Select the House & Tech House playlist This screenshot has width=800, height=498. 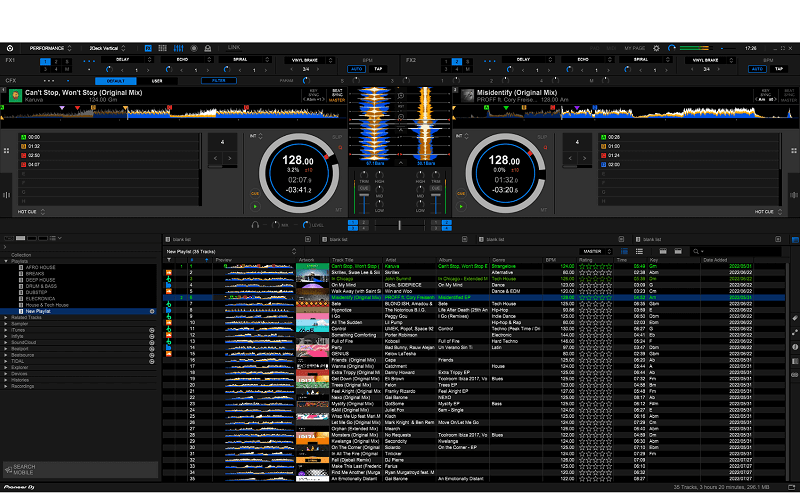pos(47,305)
